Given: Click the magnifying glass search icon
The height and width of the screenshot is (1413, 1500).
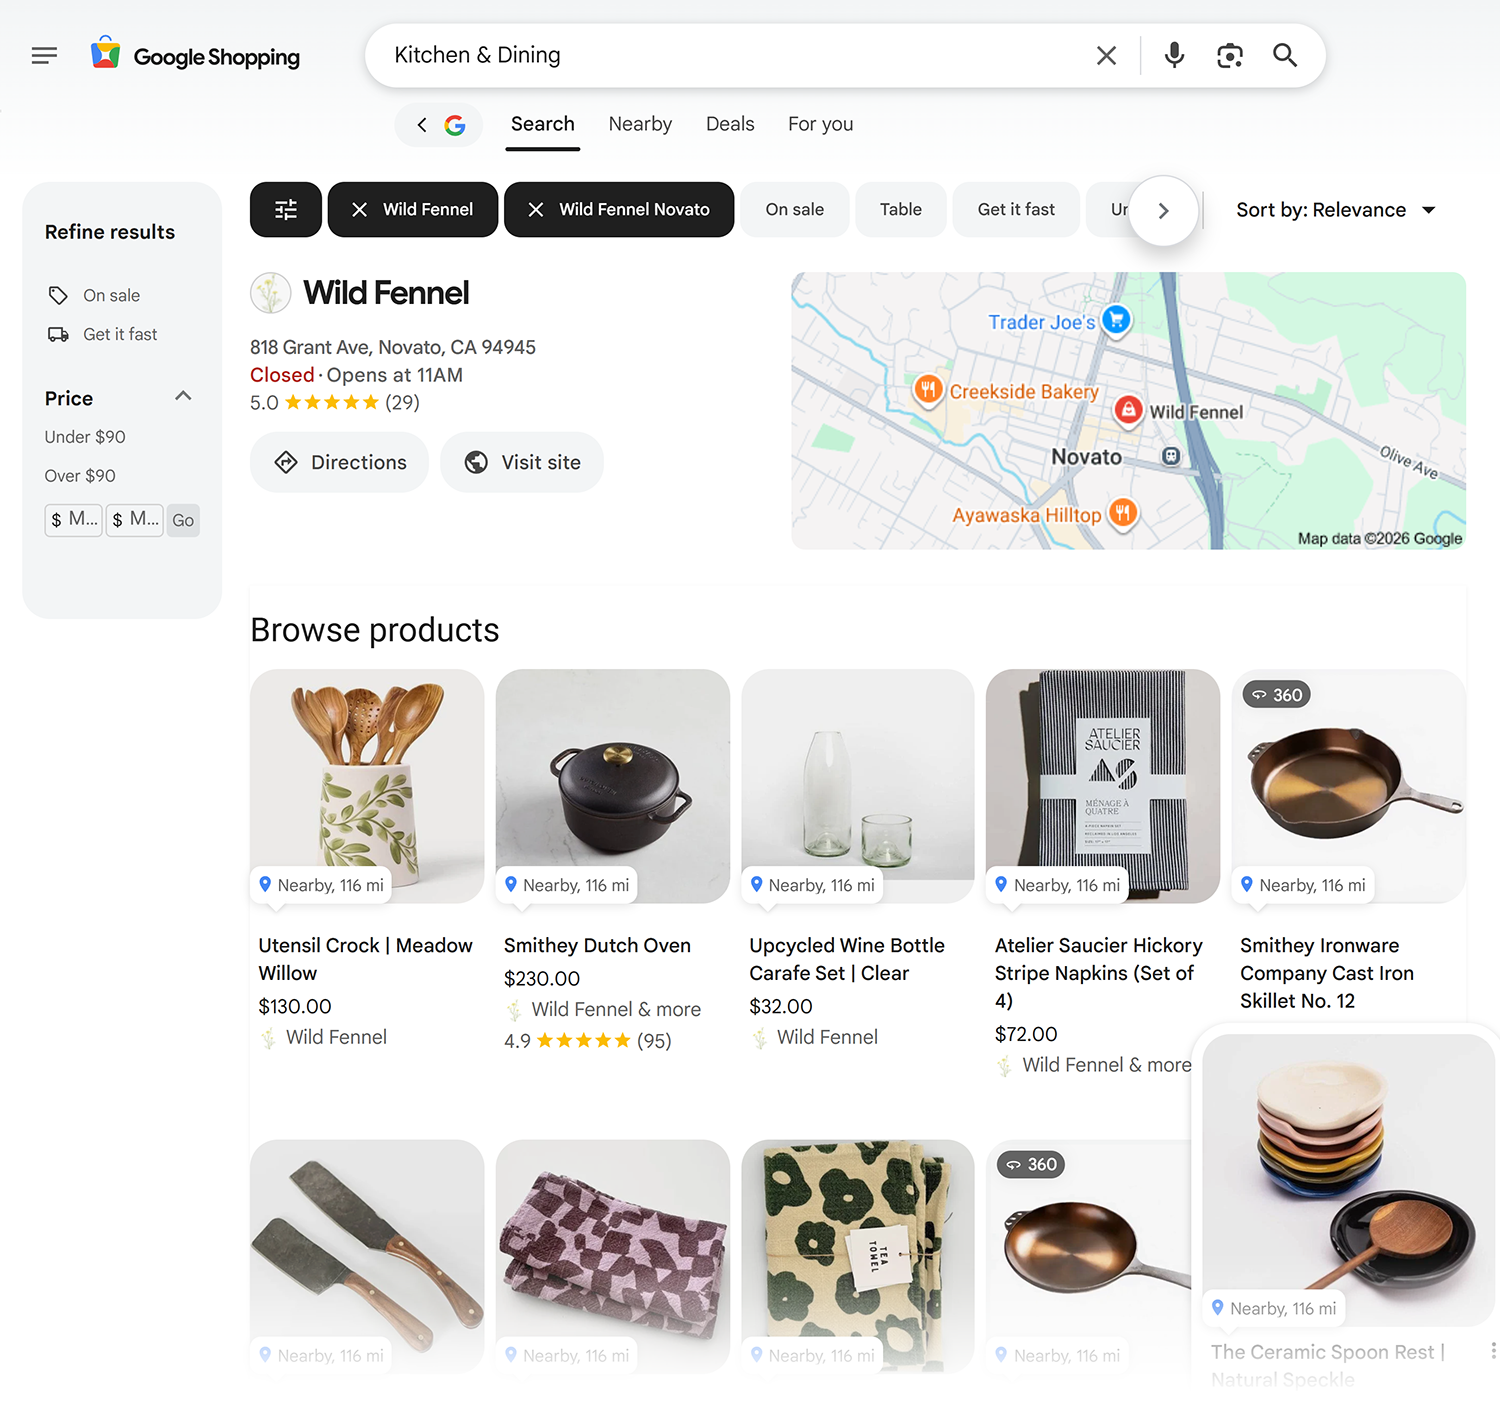Looking at the screenshot, I should (x=1285, y=56).
